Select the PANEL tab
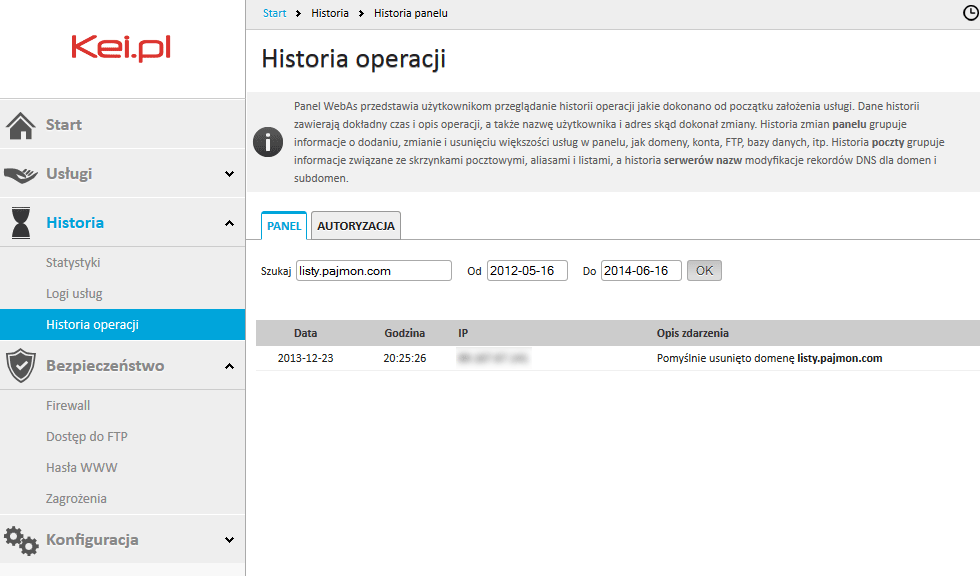 click(284, 226)
